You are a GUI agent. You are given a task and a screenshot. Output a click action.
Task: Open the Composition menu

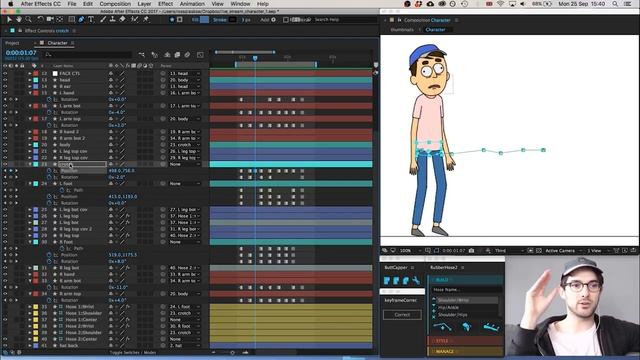(x=115, y=4)
